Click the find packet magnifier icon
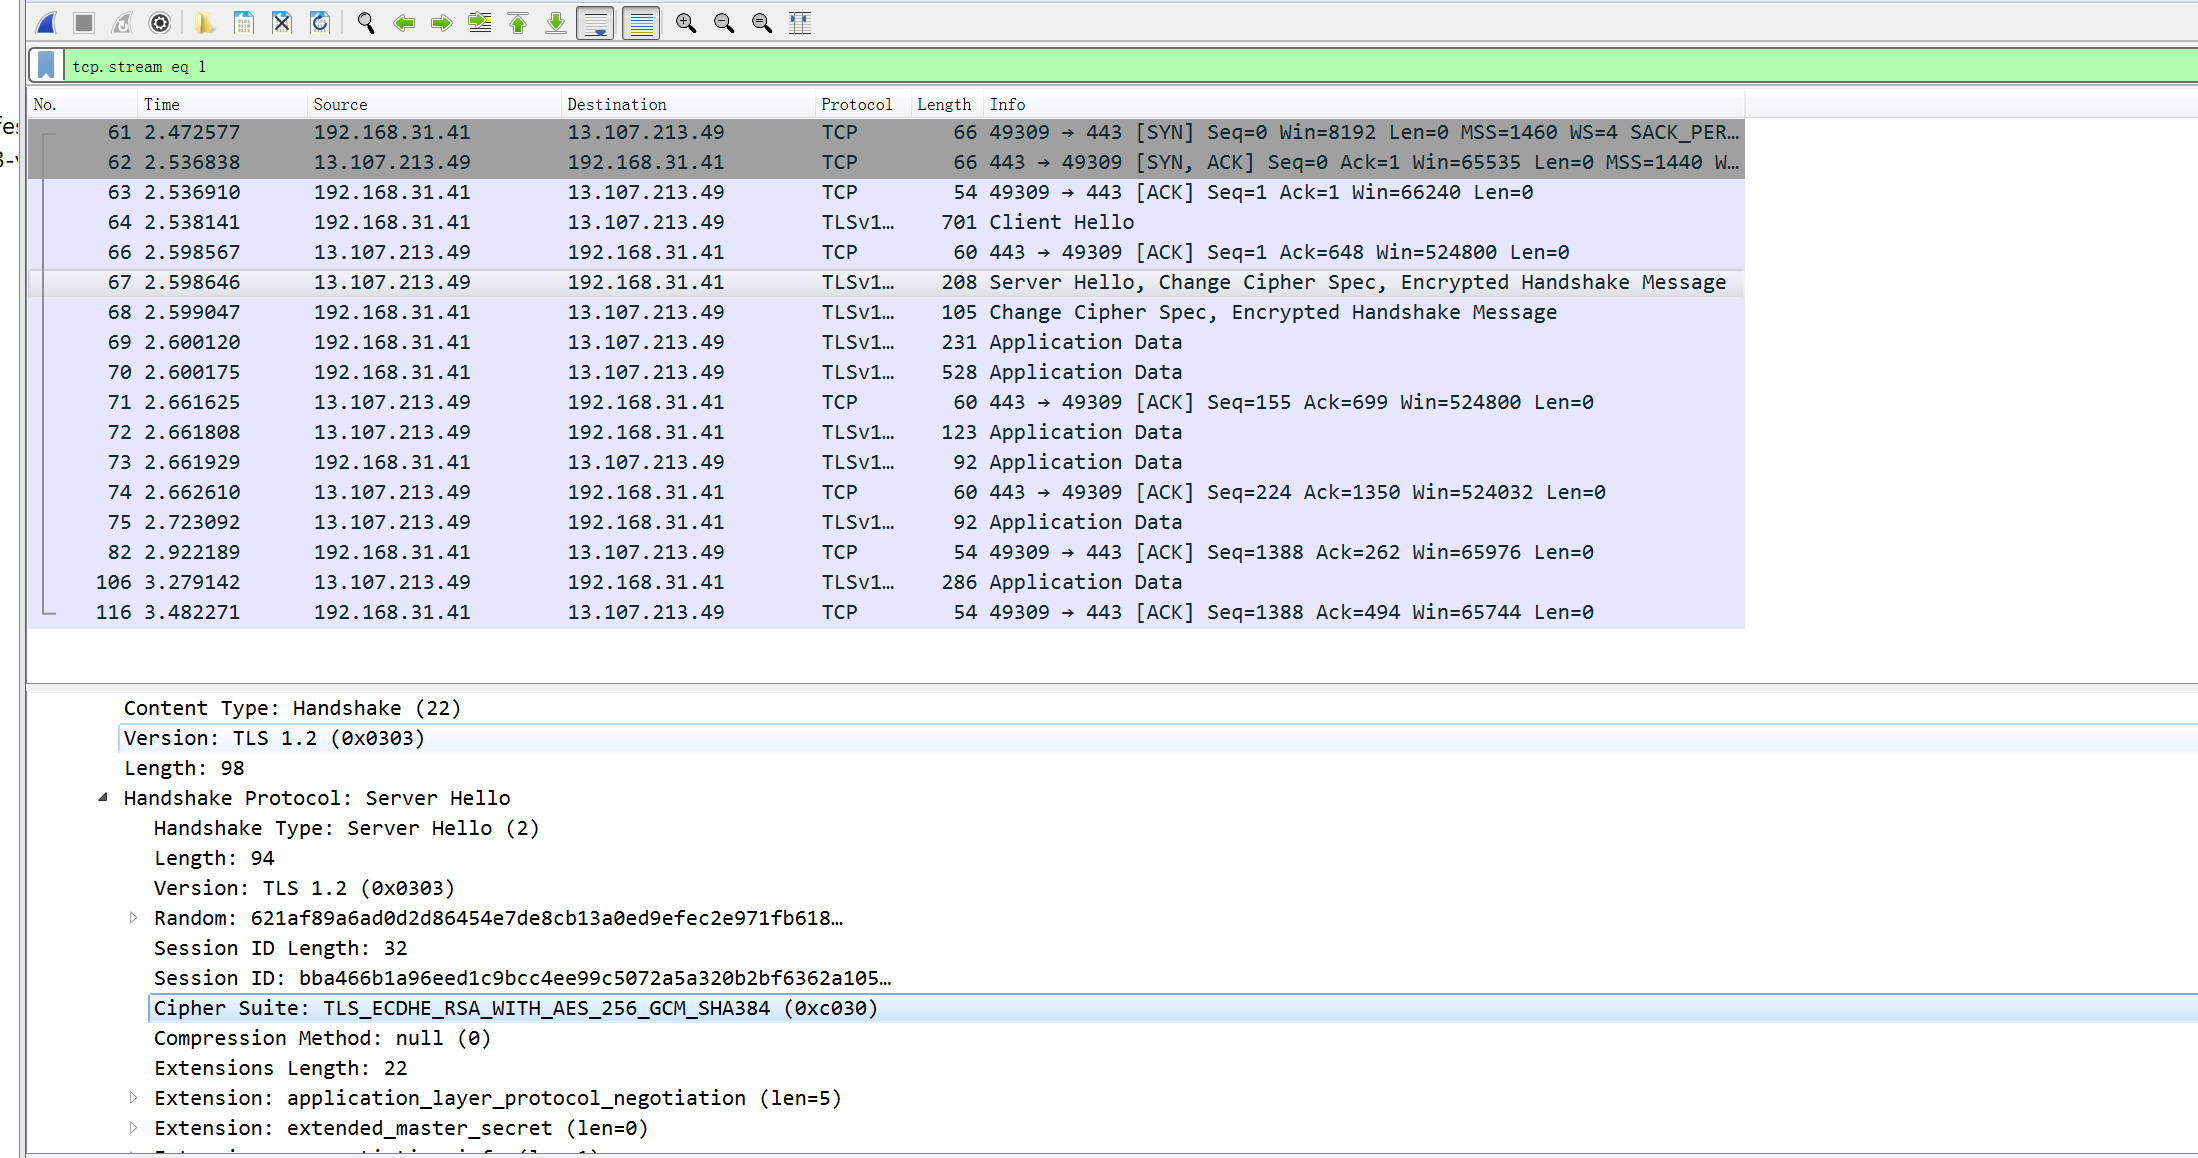 (366, 22)
